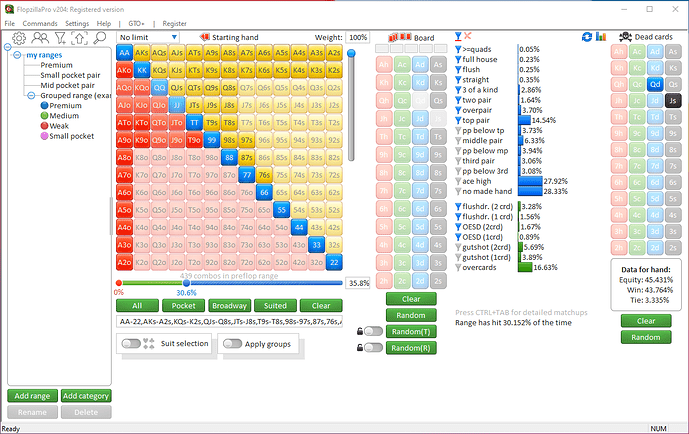Click the blue range slider handle at 30.6%
The width and height of the screenshot is (689, 434).
[186, 283]
